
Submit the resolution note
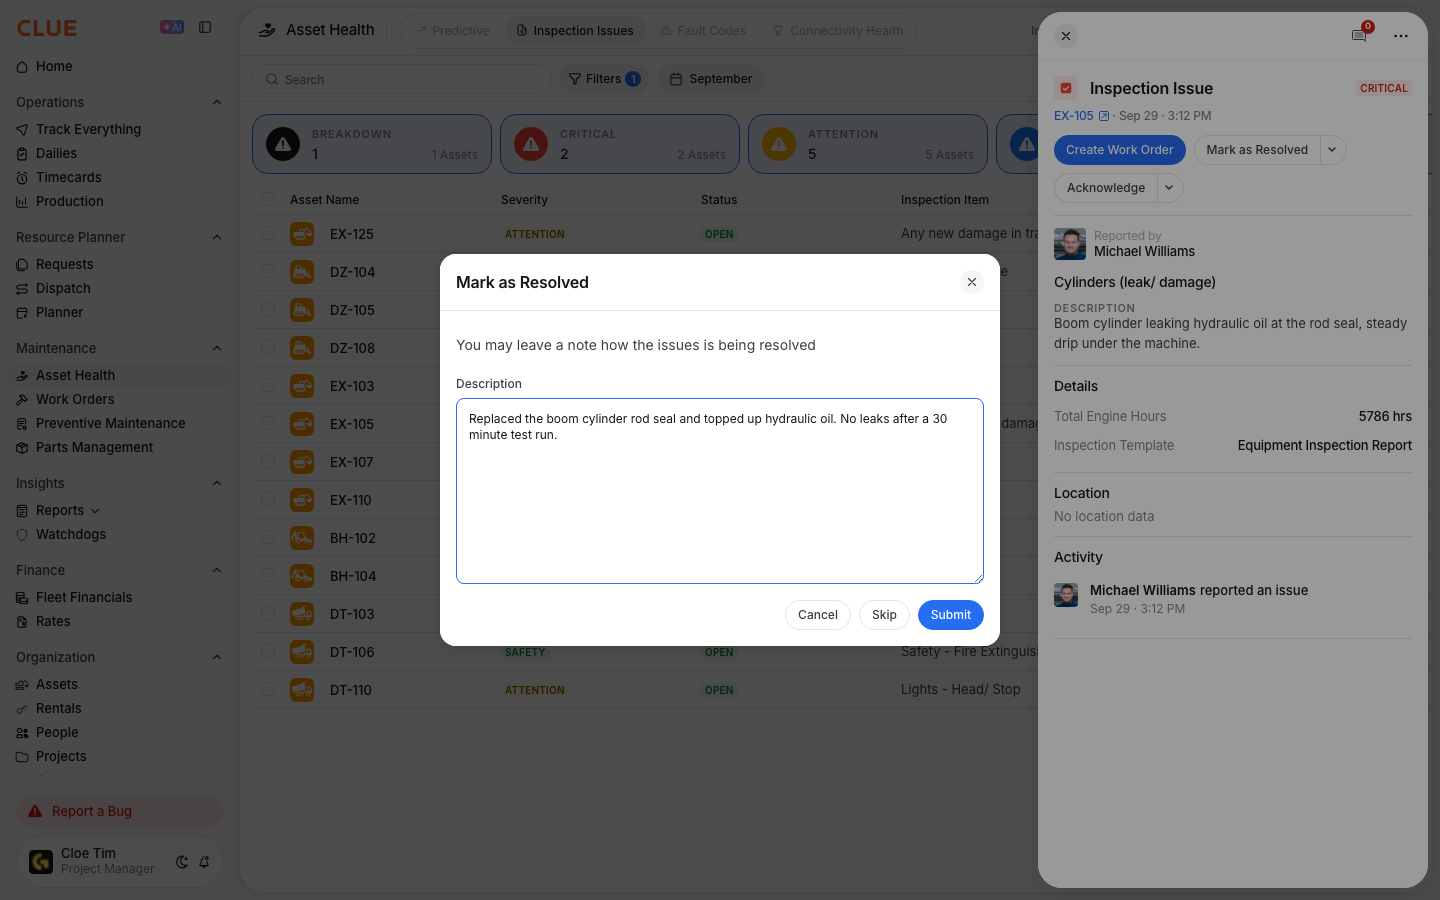click(951, 615)
